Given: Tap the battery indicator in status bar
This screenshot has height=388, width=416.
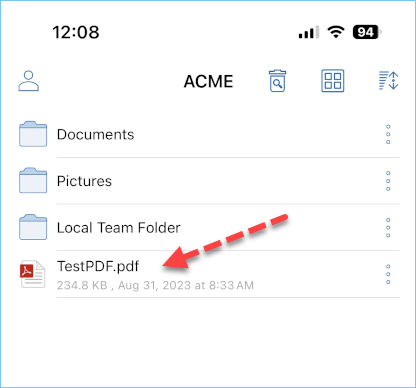Looking at the screenshot, I should click(x=367, y=32).
